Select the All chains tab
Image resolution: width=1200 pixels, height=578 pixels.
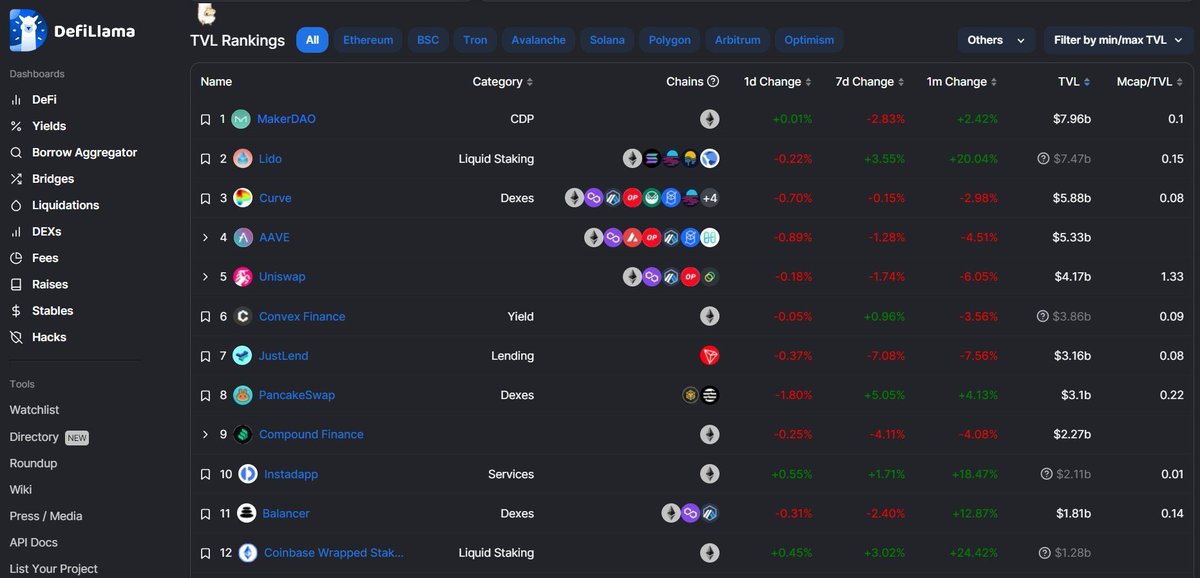(312, 40)
